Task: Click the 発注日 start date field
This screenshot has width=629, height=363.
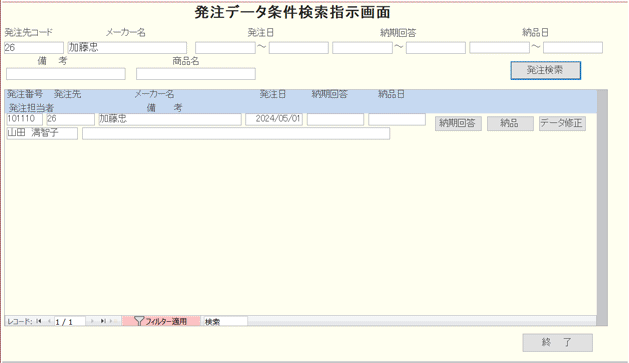Action: [x=225, y=48]
